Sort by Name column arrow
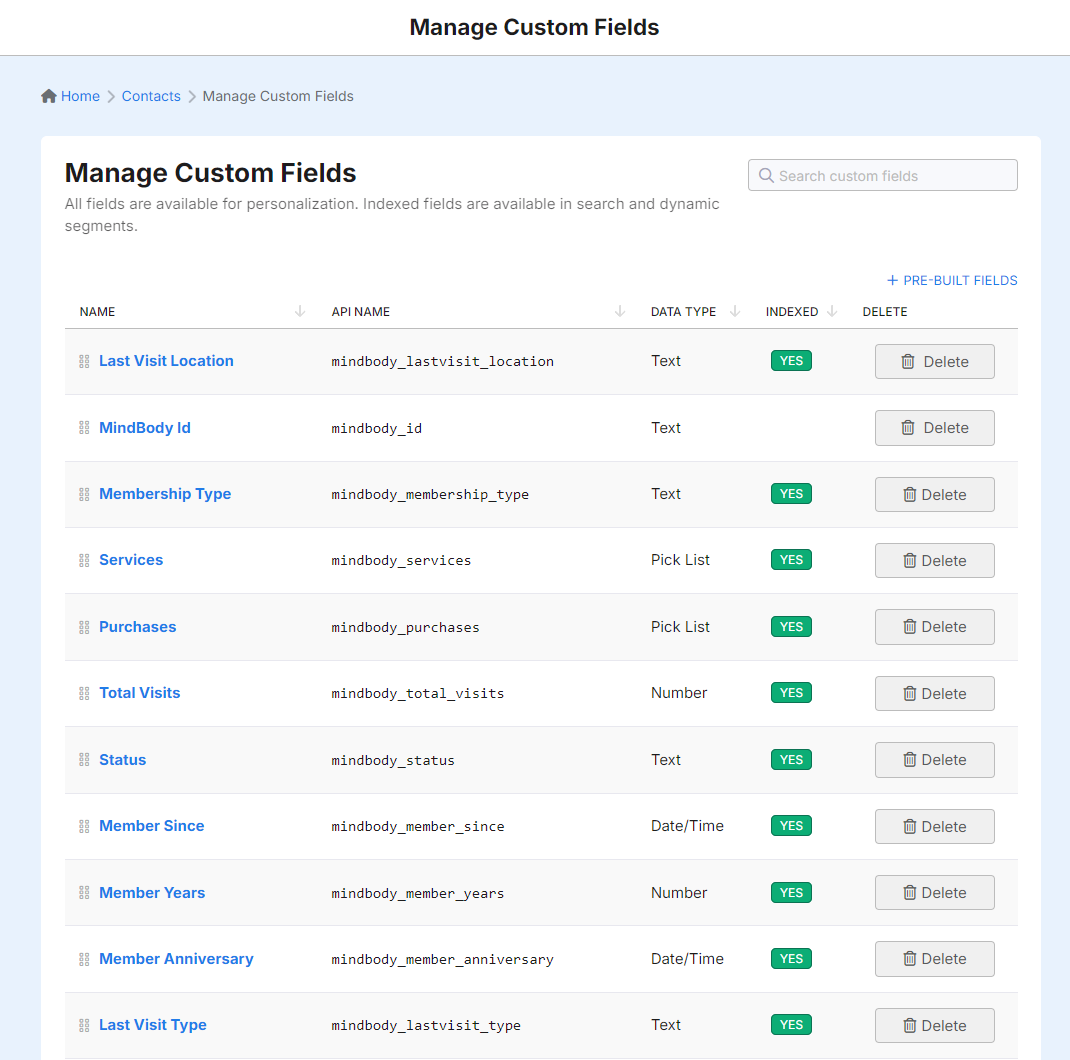This screenshot has height=1060, width=1070. 300,311
